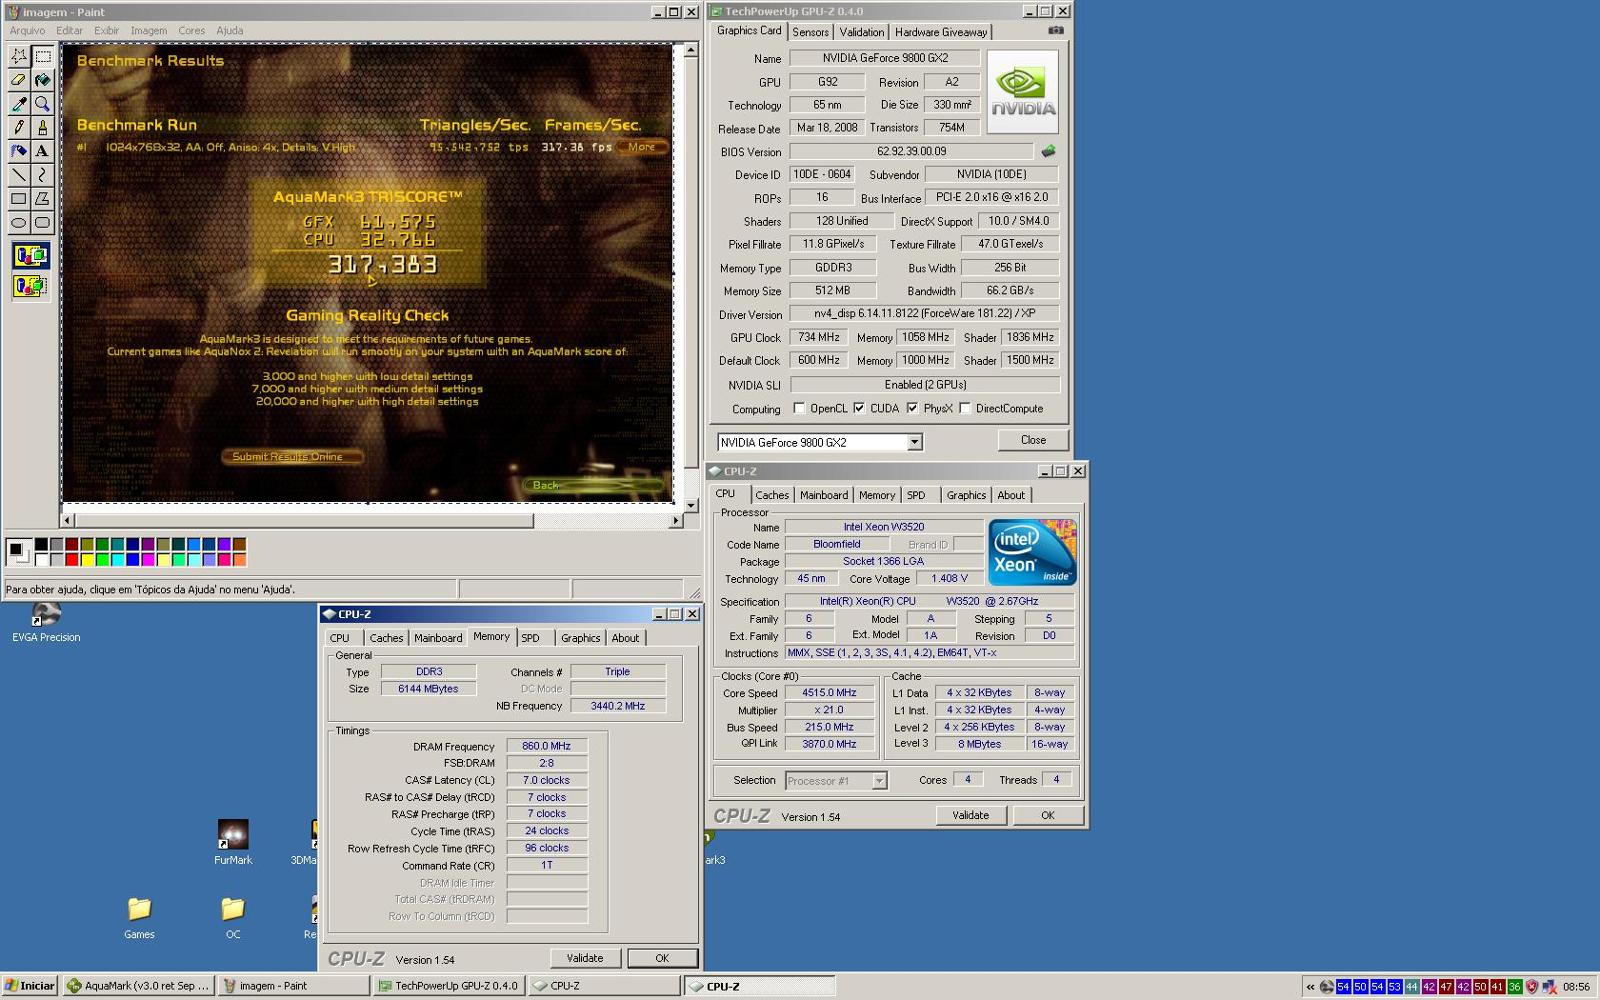
Task: Click OK in the CPU-Z Memory window
Action: coord(662,958)
